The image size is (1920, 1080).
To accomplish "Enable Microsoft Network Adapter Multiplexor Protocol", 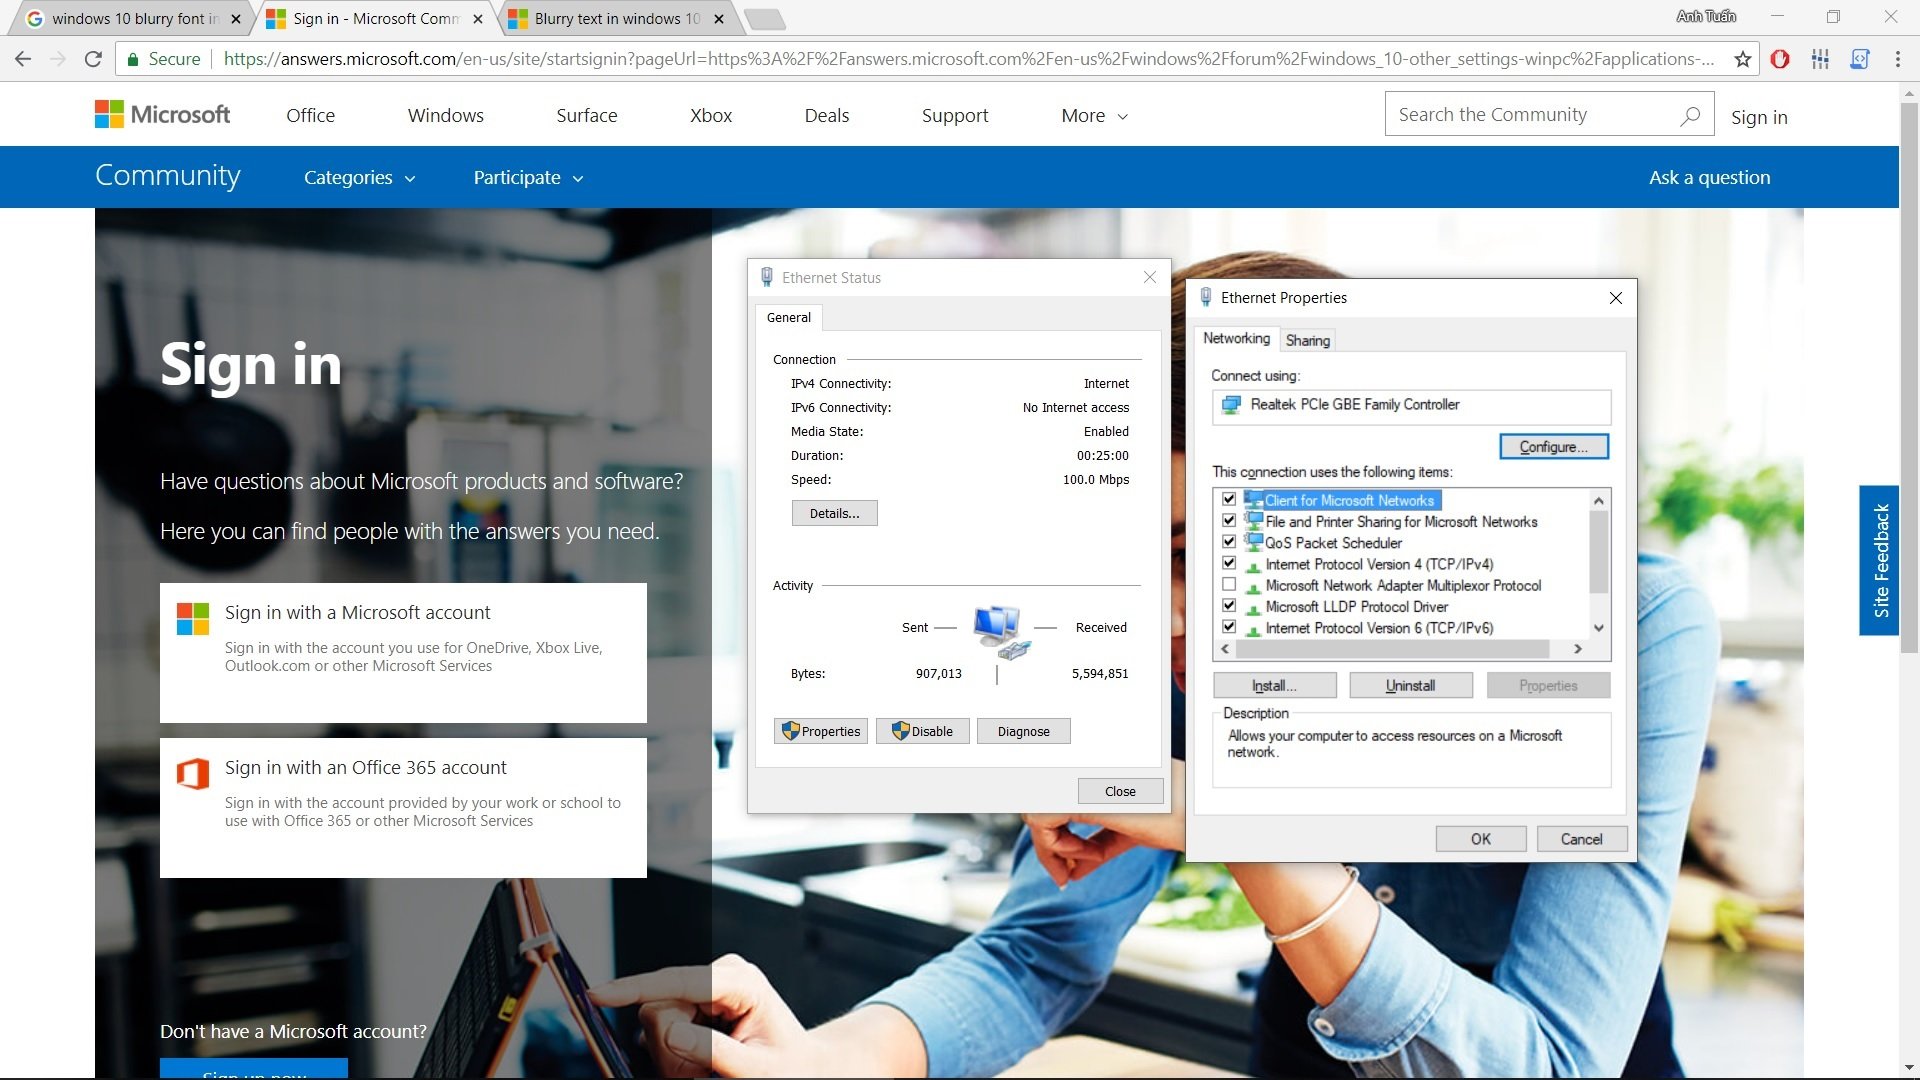I will [1229, 584].
